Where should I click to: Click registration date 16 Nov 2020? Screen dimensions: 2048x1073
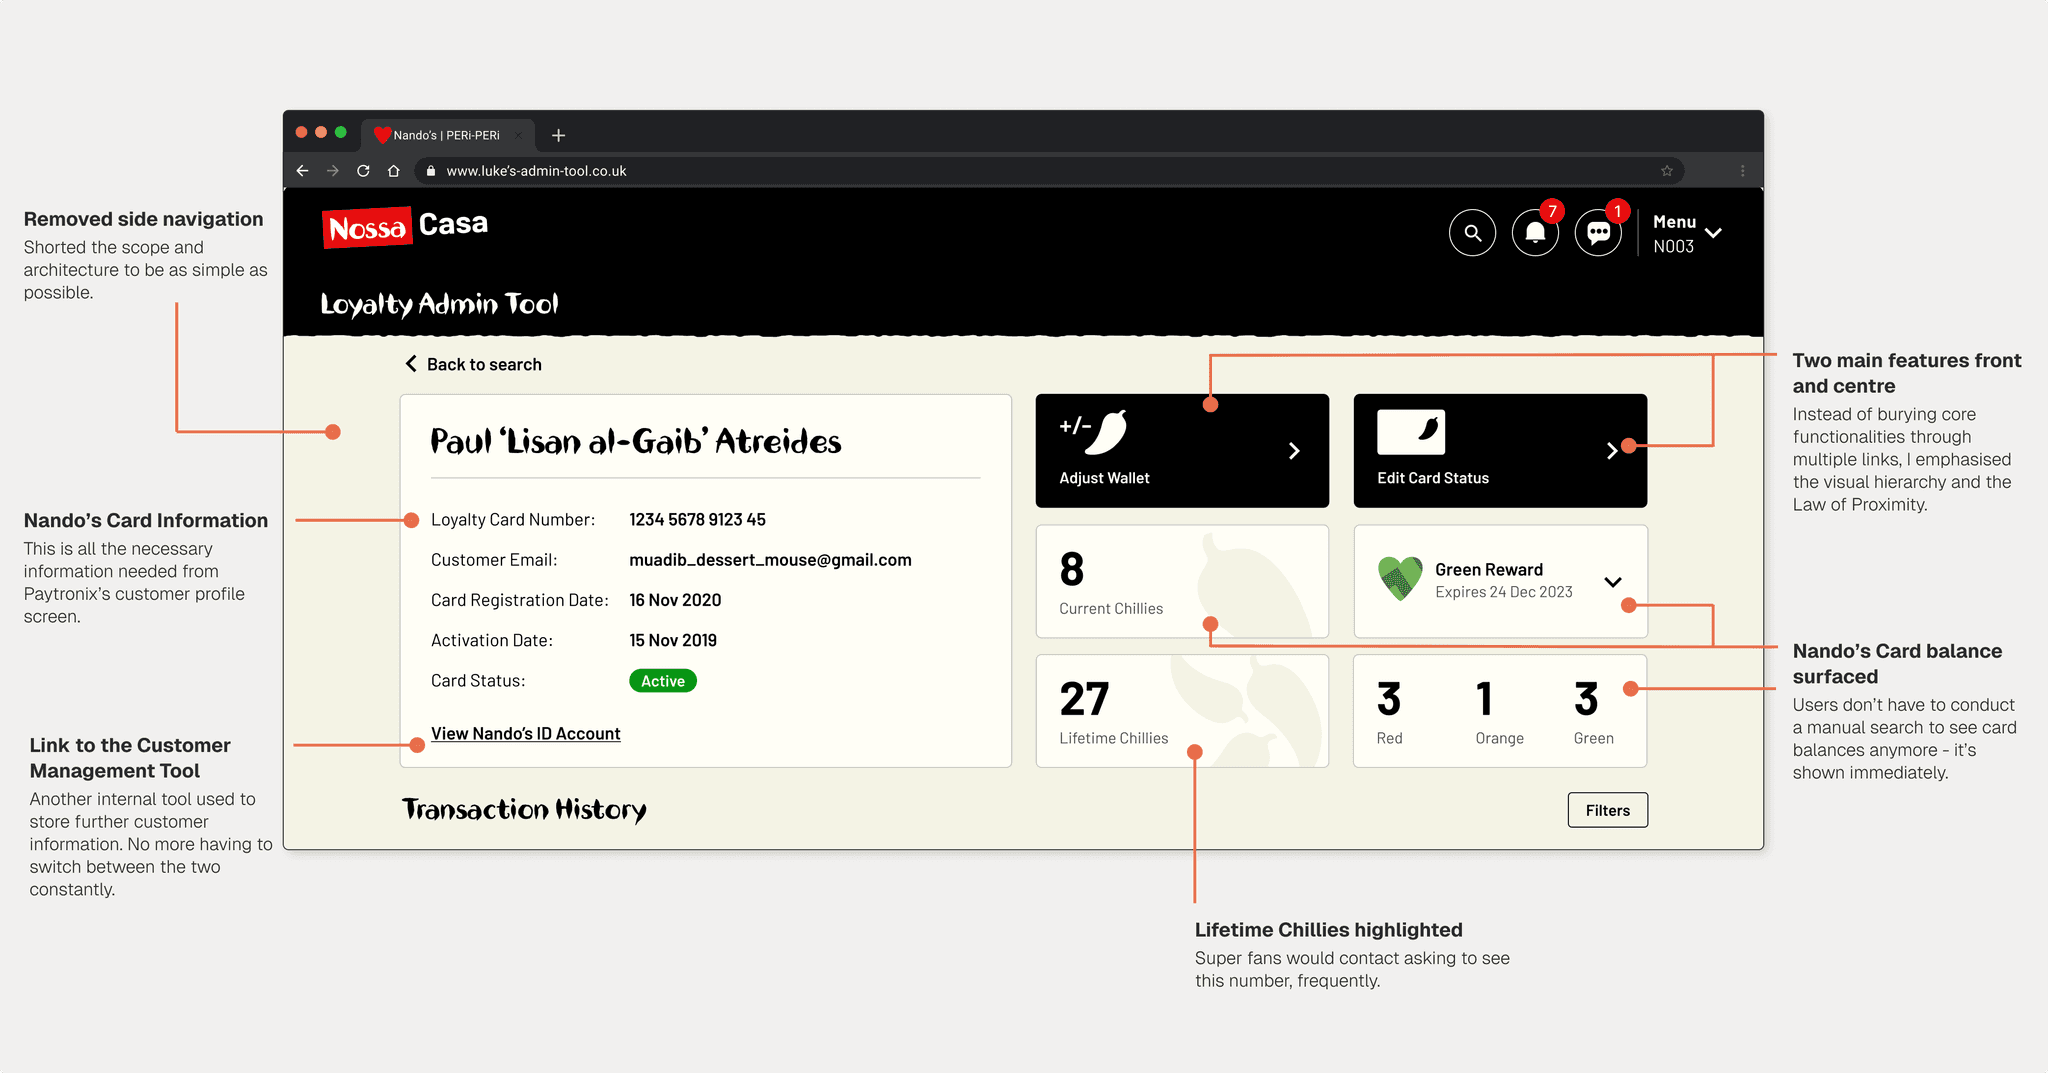tap(675, 600)
